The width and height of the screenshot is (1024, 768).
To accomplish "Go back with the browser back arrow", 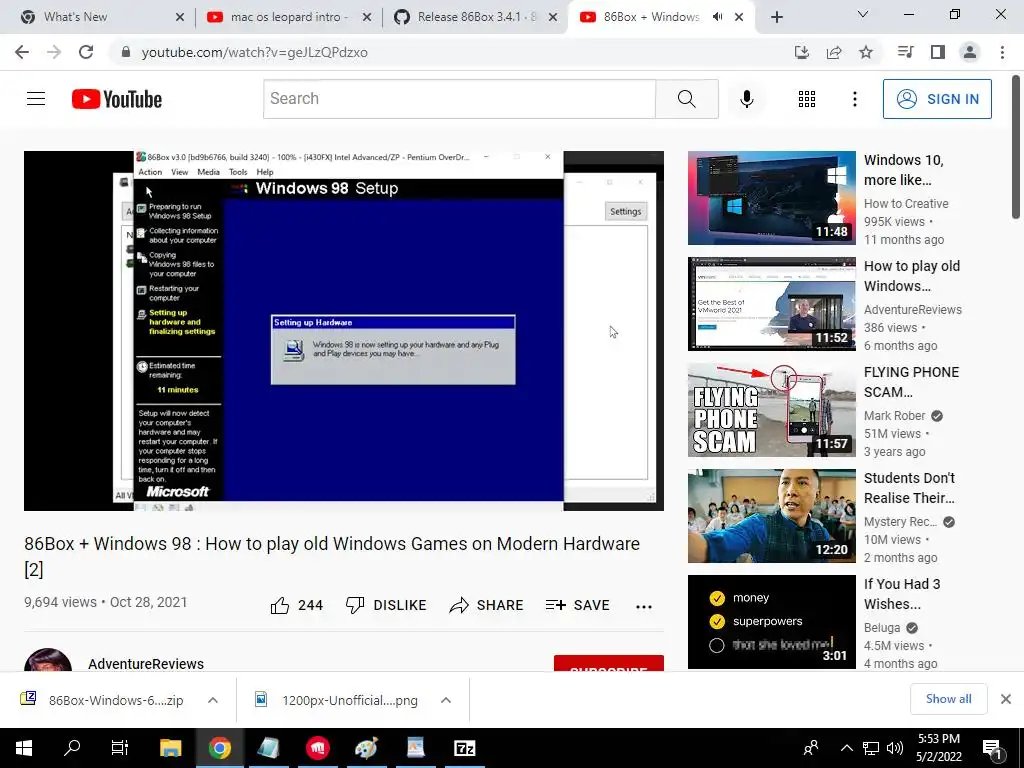I will [22, 52].
